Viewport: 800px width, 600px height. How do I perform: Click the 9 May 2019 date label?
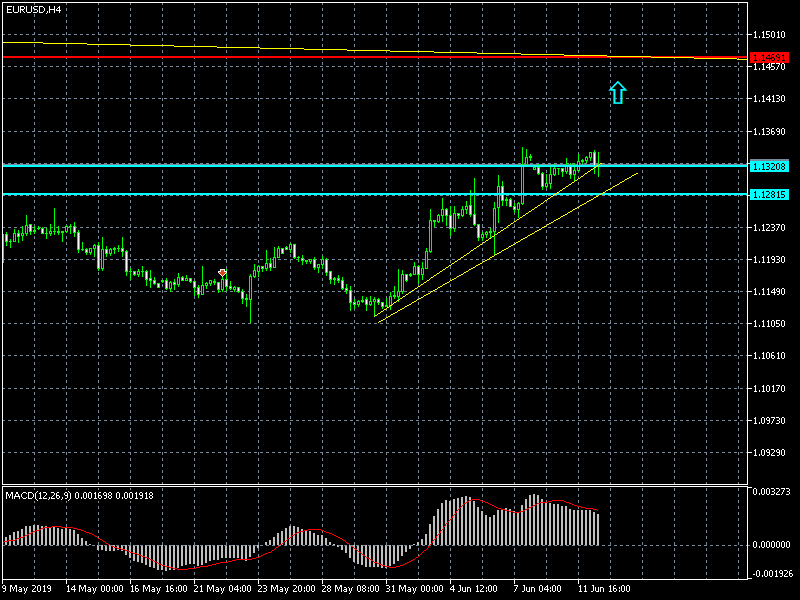27,588
